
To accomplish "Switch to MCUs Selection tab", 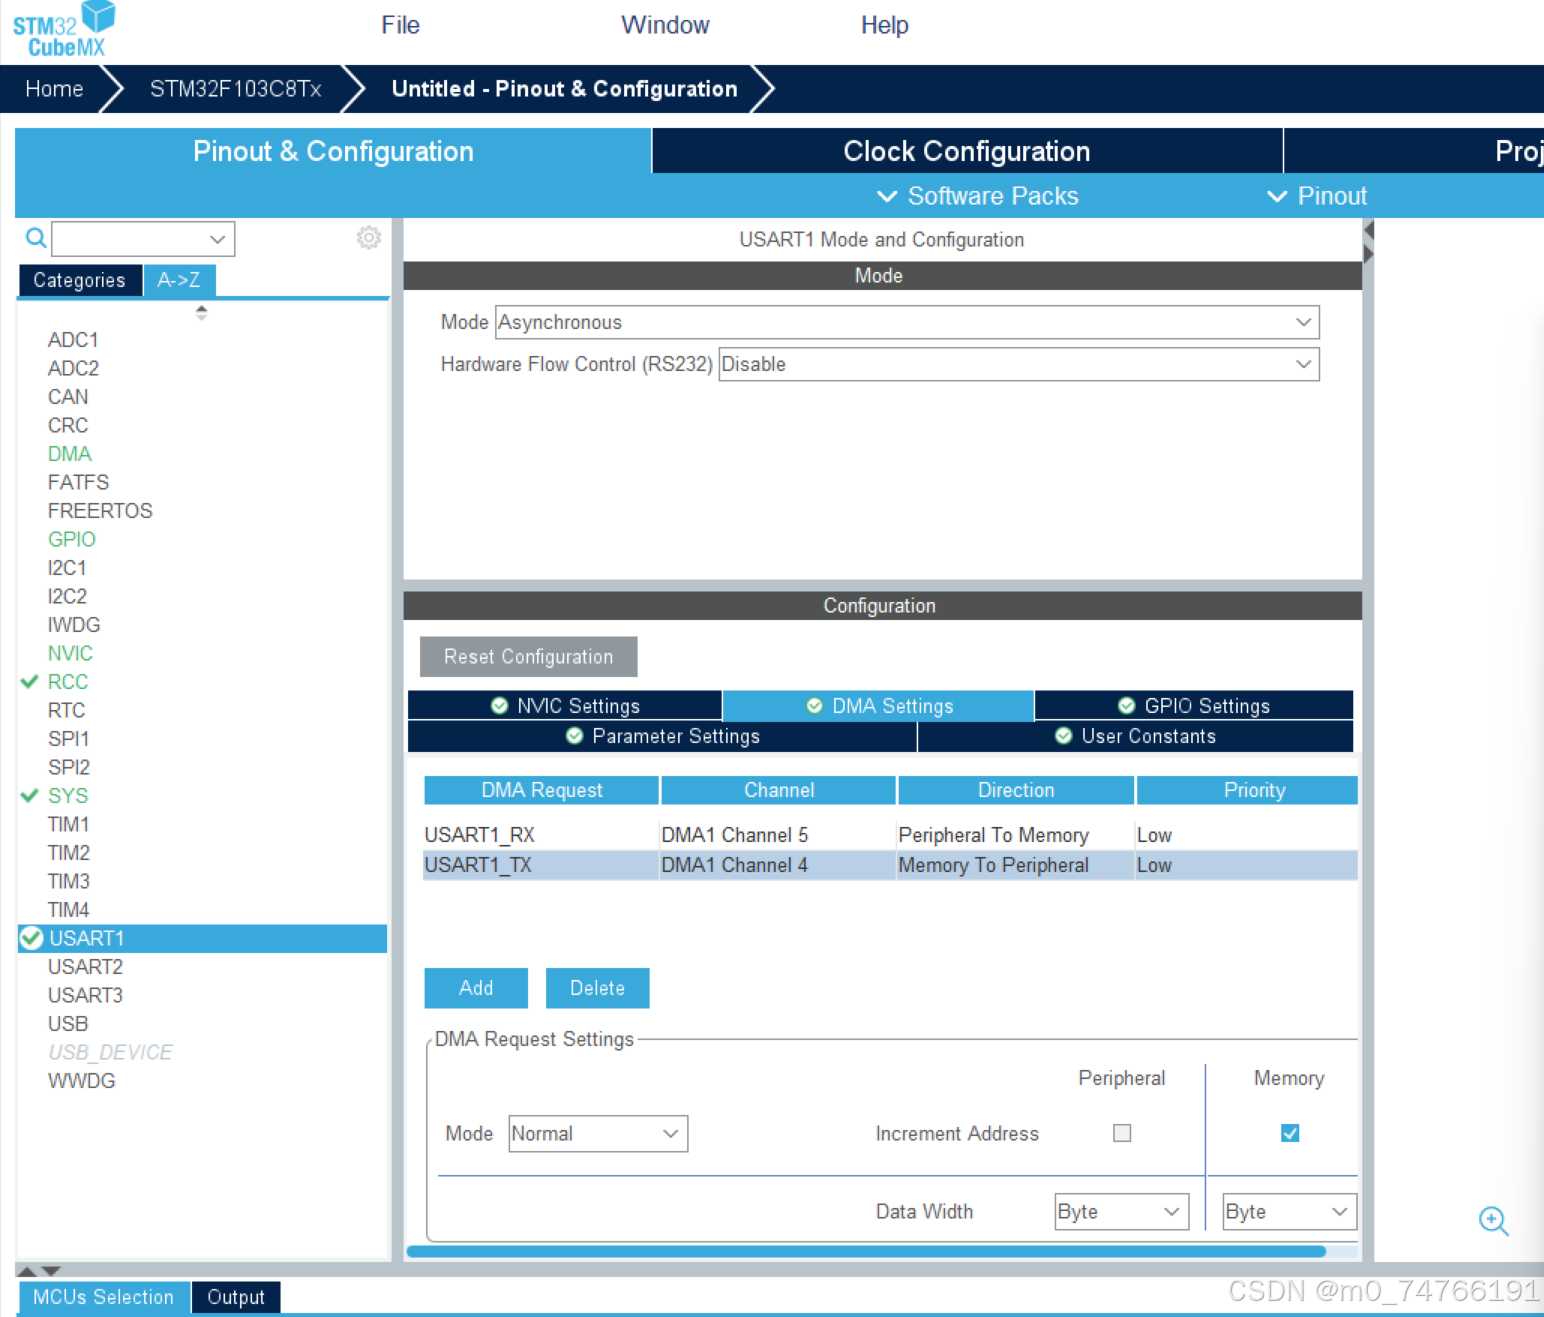I will (103, 1297).
